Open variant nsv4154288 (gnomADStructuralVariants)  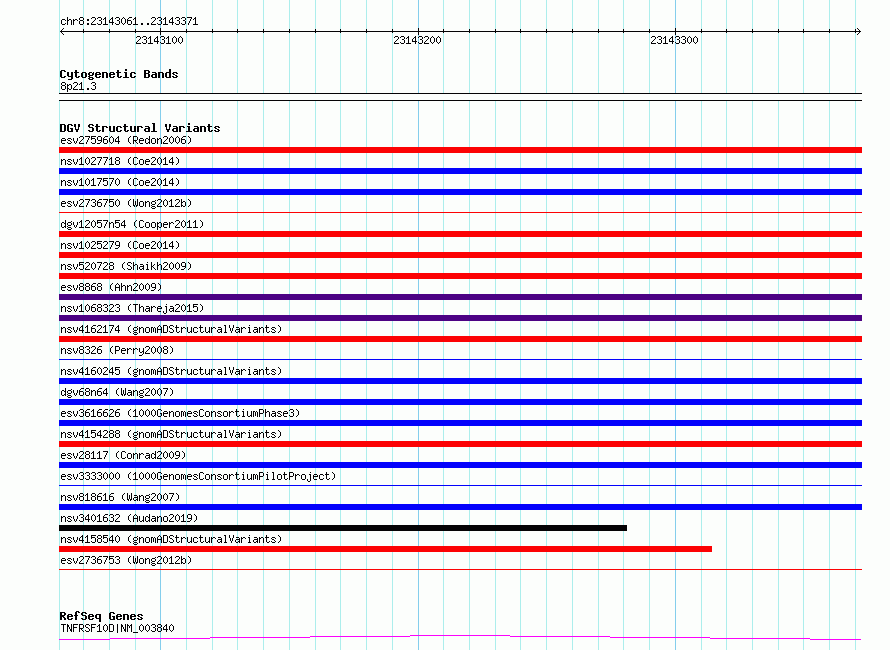171,434
